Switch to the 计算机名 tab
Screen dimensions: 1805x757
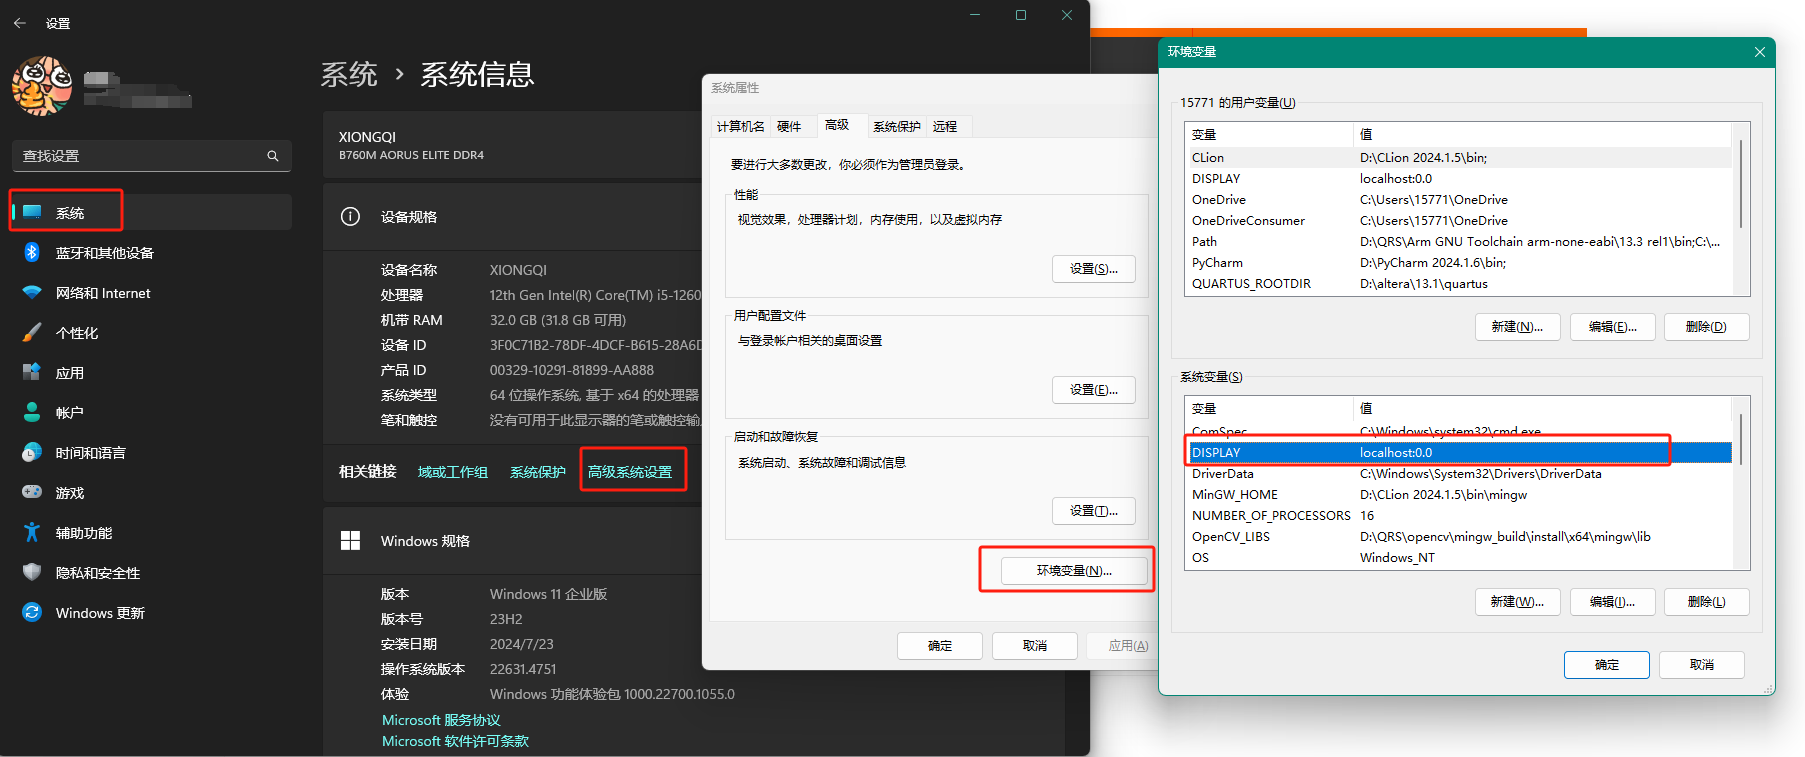[740, 126]
